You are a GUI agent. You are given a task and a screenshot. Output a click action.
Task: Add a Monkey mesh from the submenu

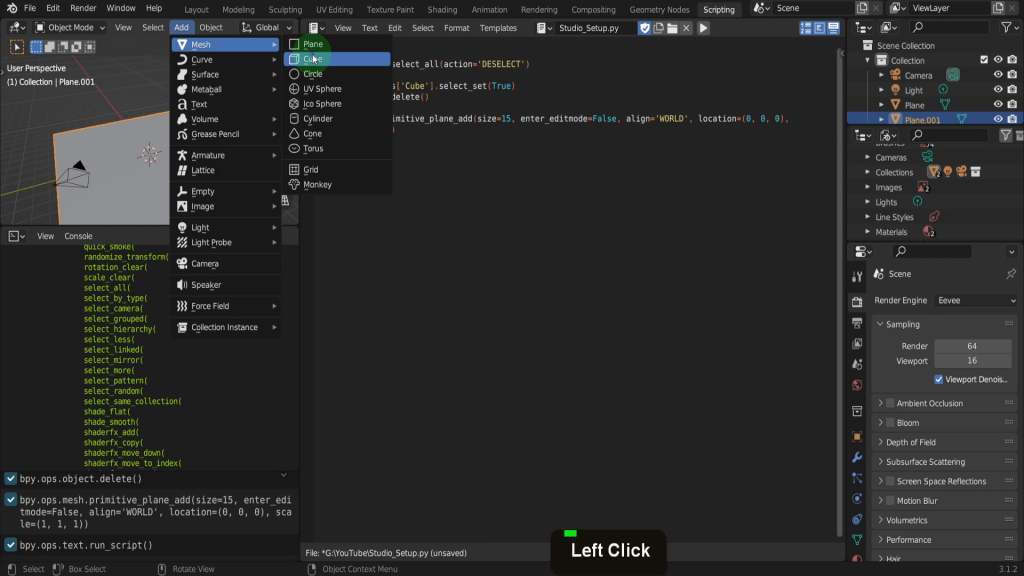tap(317, 185)
